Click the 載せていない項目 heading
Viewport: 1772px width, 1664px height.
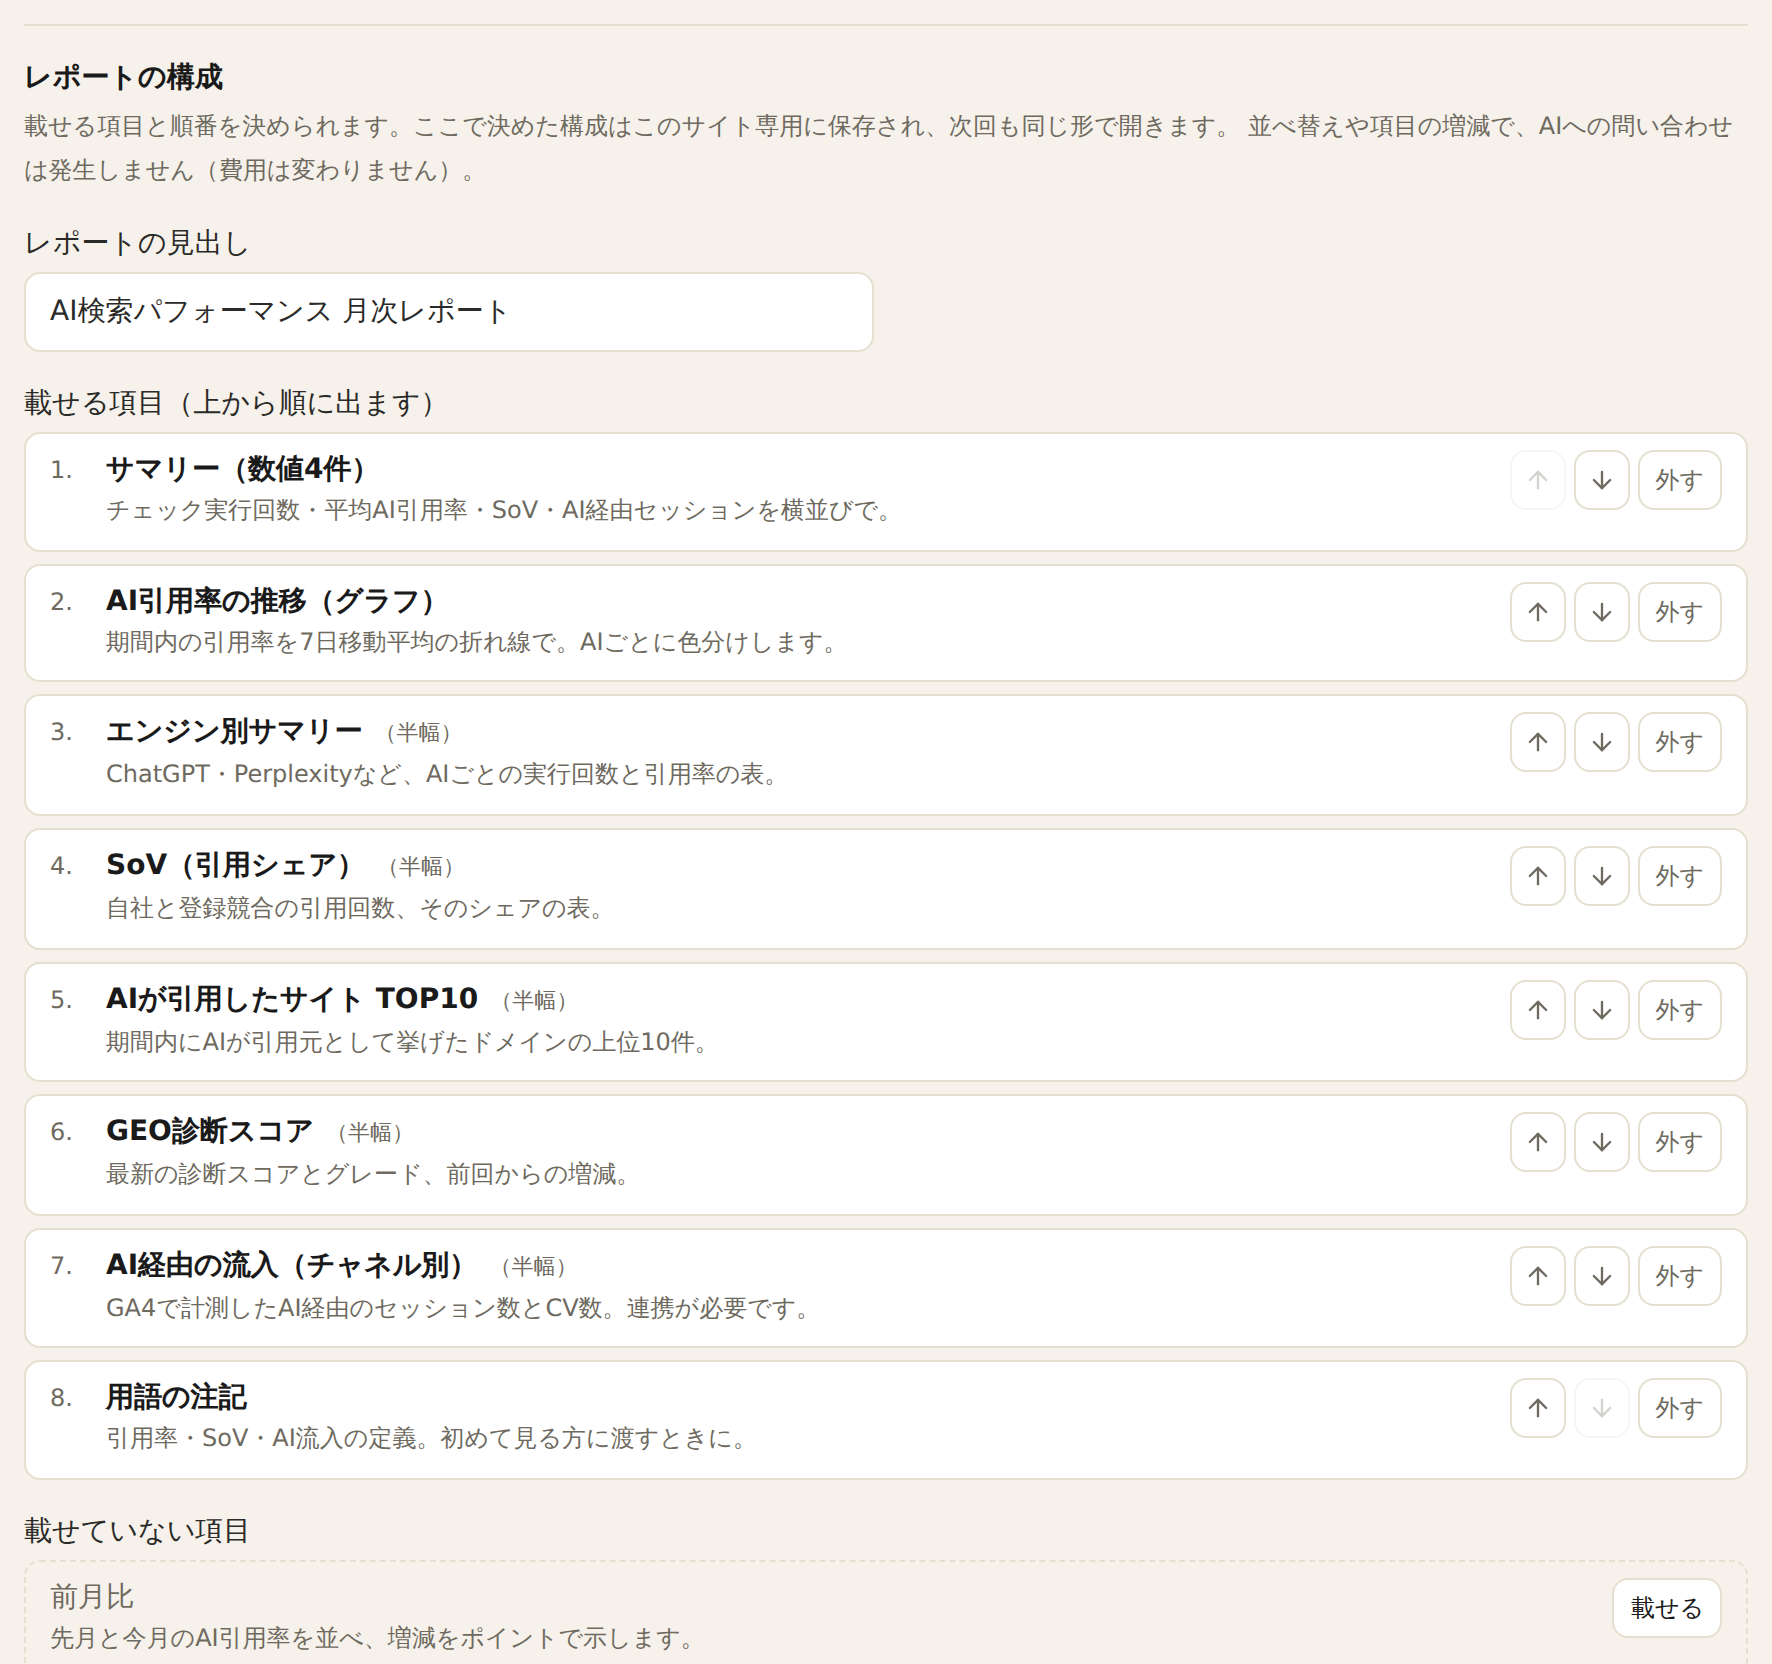click(137, 1531)
